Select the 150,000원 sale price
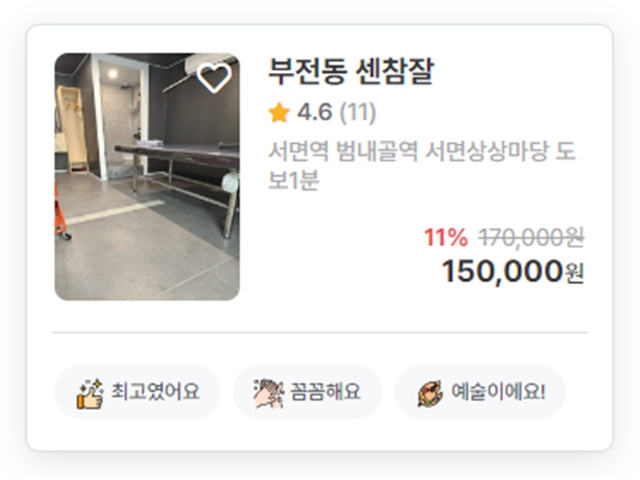 point(513,271)
